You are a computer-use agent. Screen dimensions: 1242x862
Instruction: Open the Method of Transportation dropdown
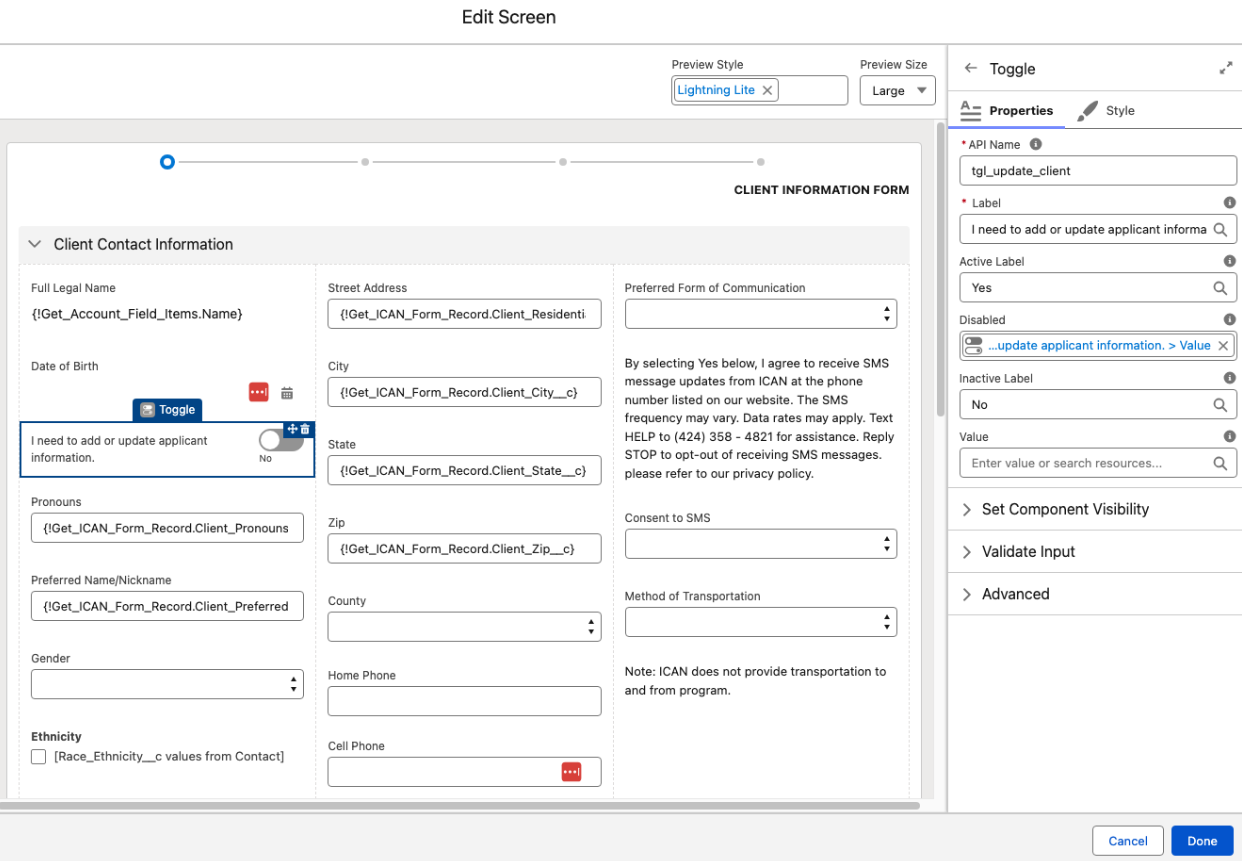coord(761,622)
